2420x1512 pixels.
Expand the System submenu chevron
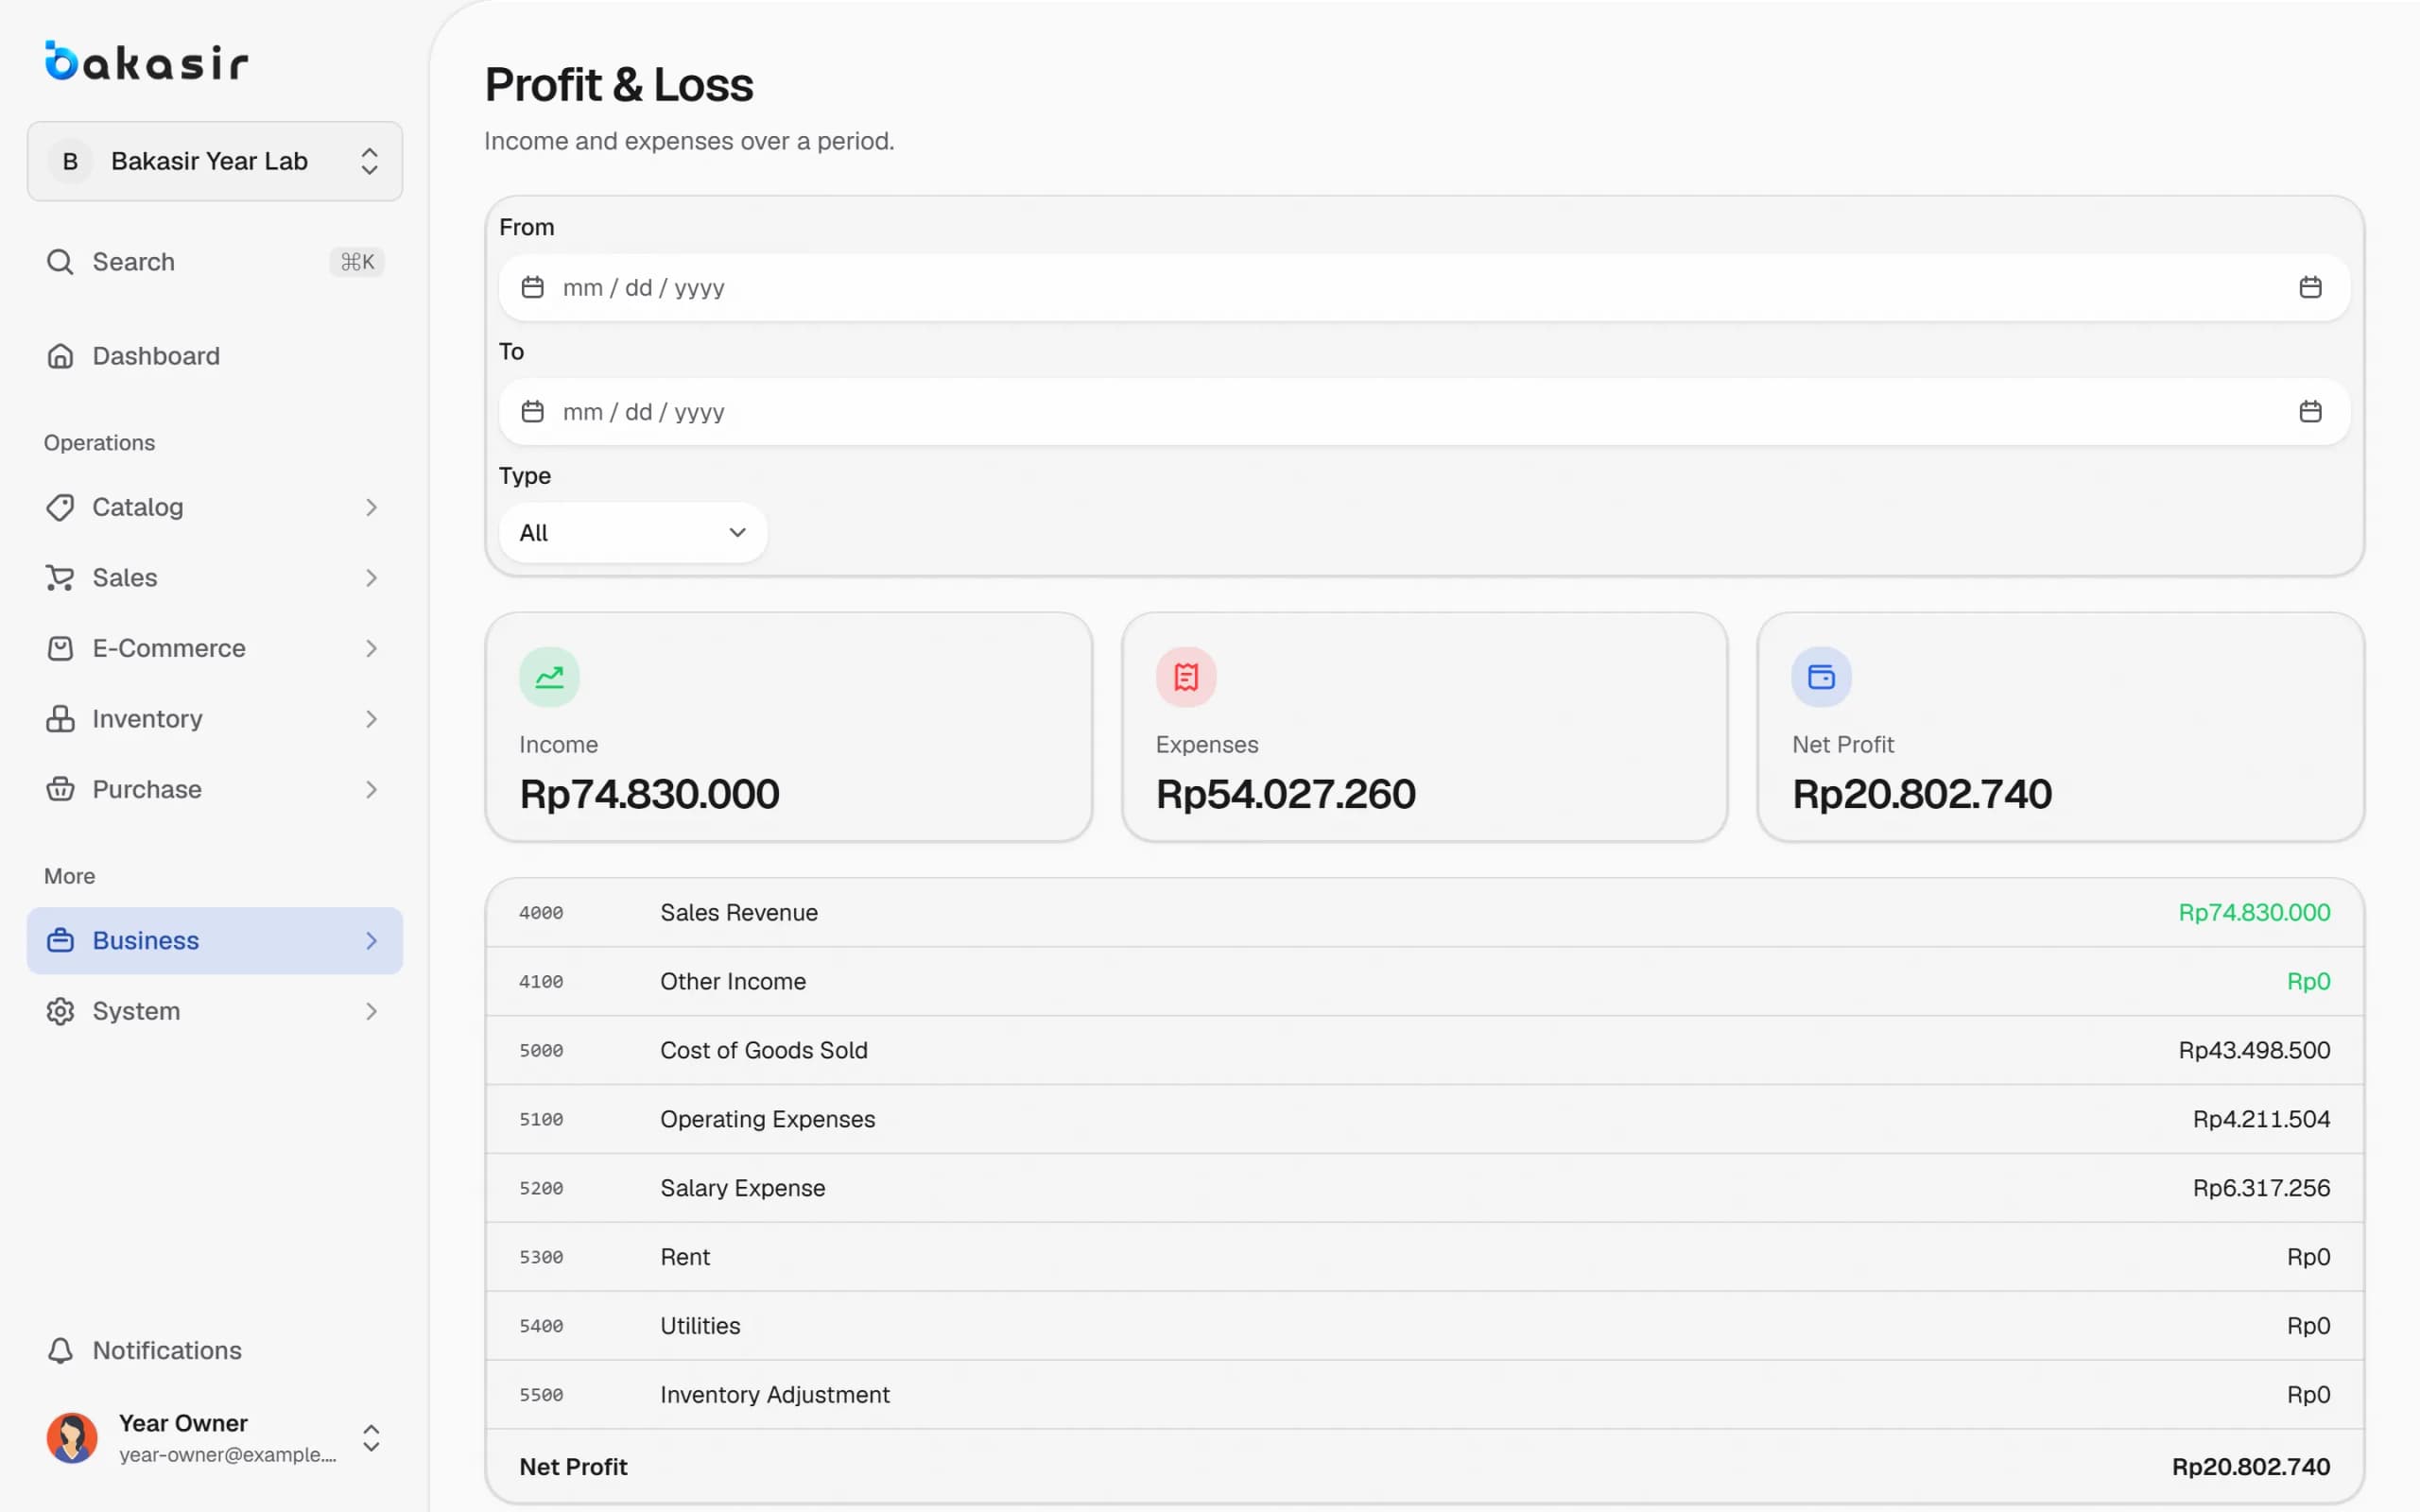371,1011
